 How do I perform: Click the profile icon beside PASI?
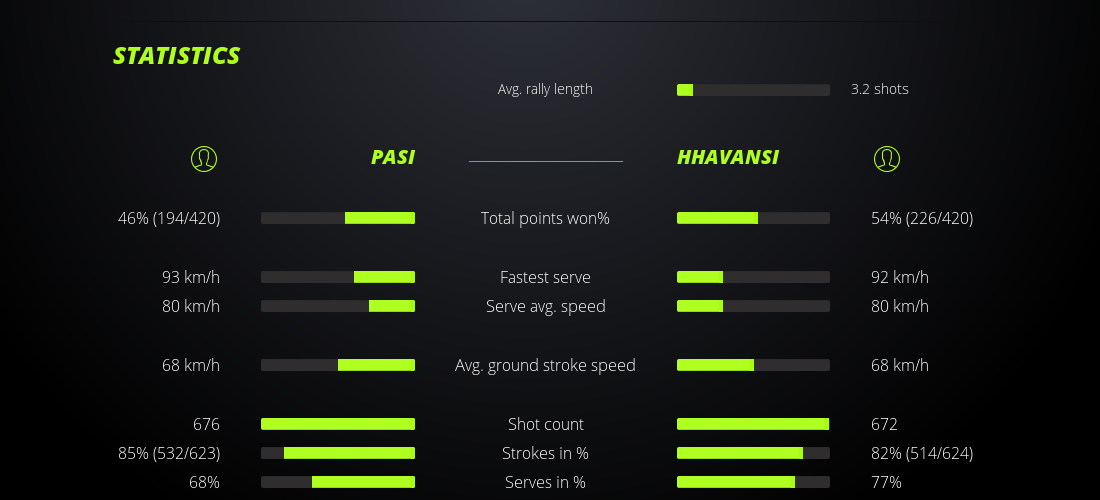coord(204,158)
